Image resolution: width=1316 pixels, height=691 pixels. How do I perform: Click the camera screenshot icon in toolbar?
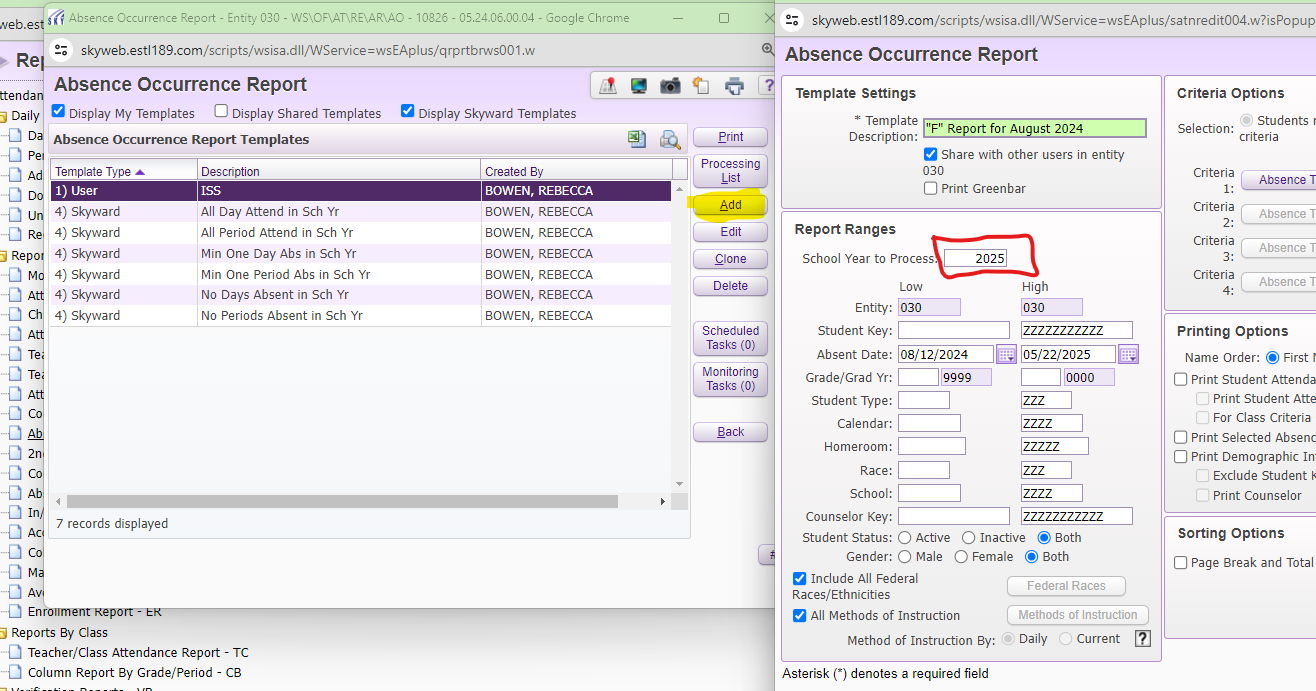point(670,86)
